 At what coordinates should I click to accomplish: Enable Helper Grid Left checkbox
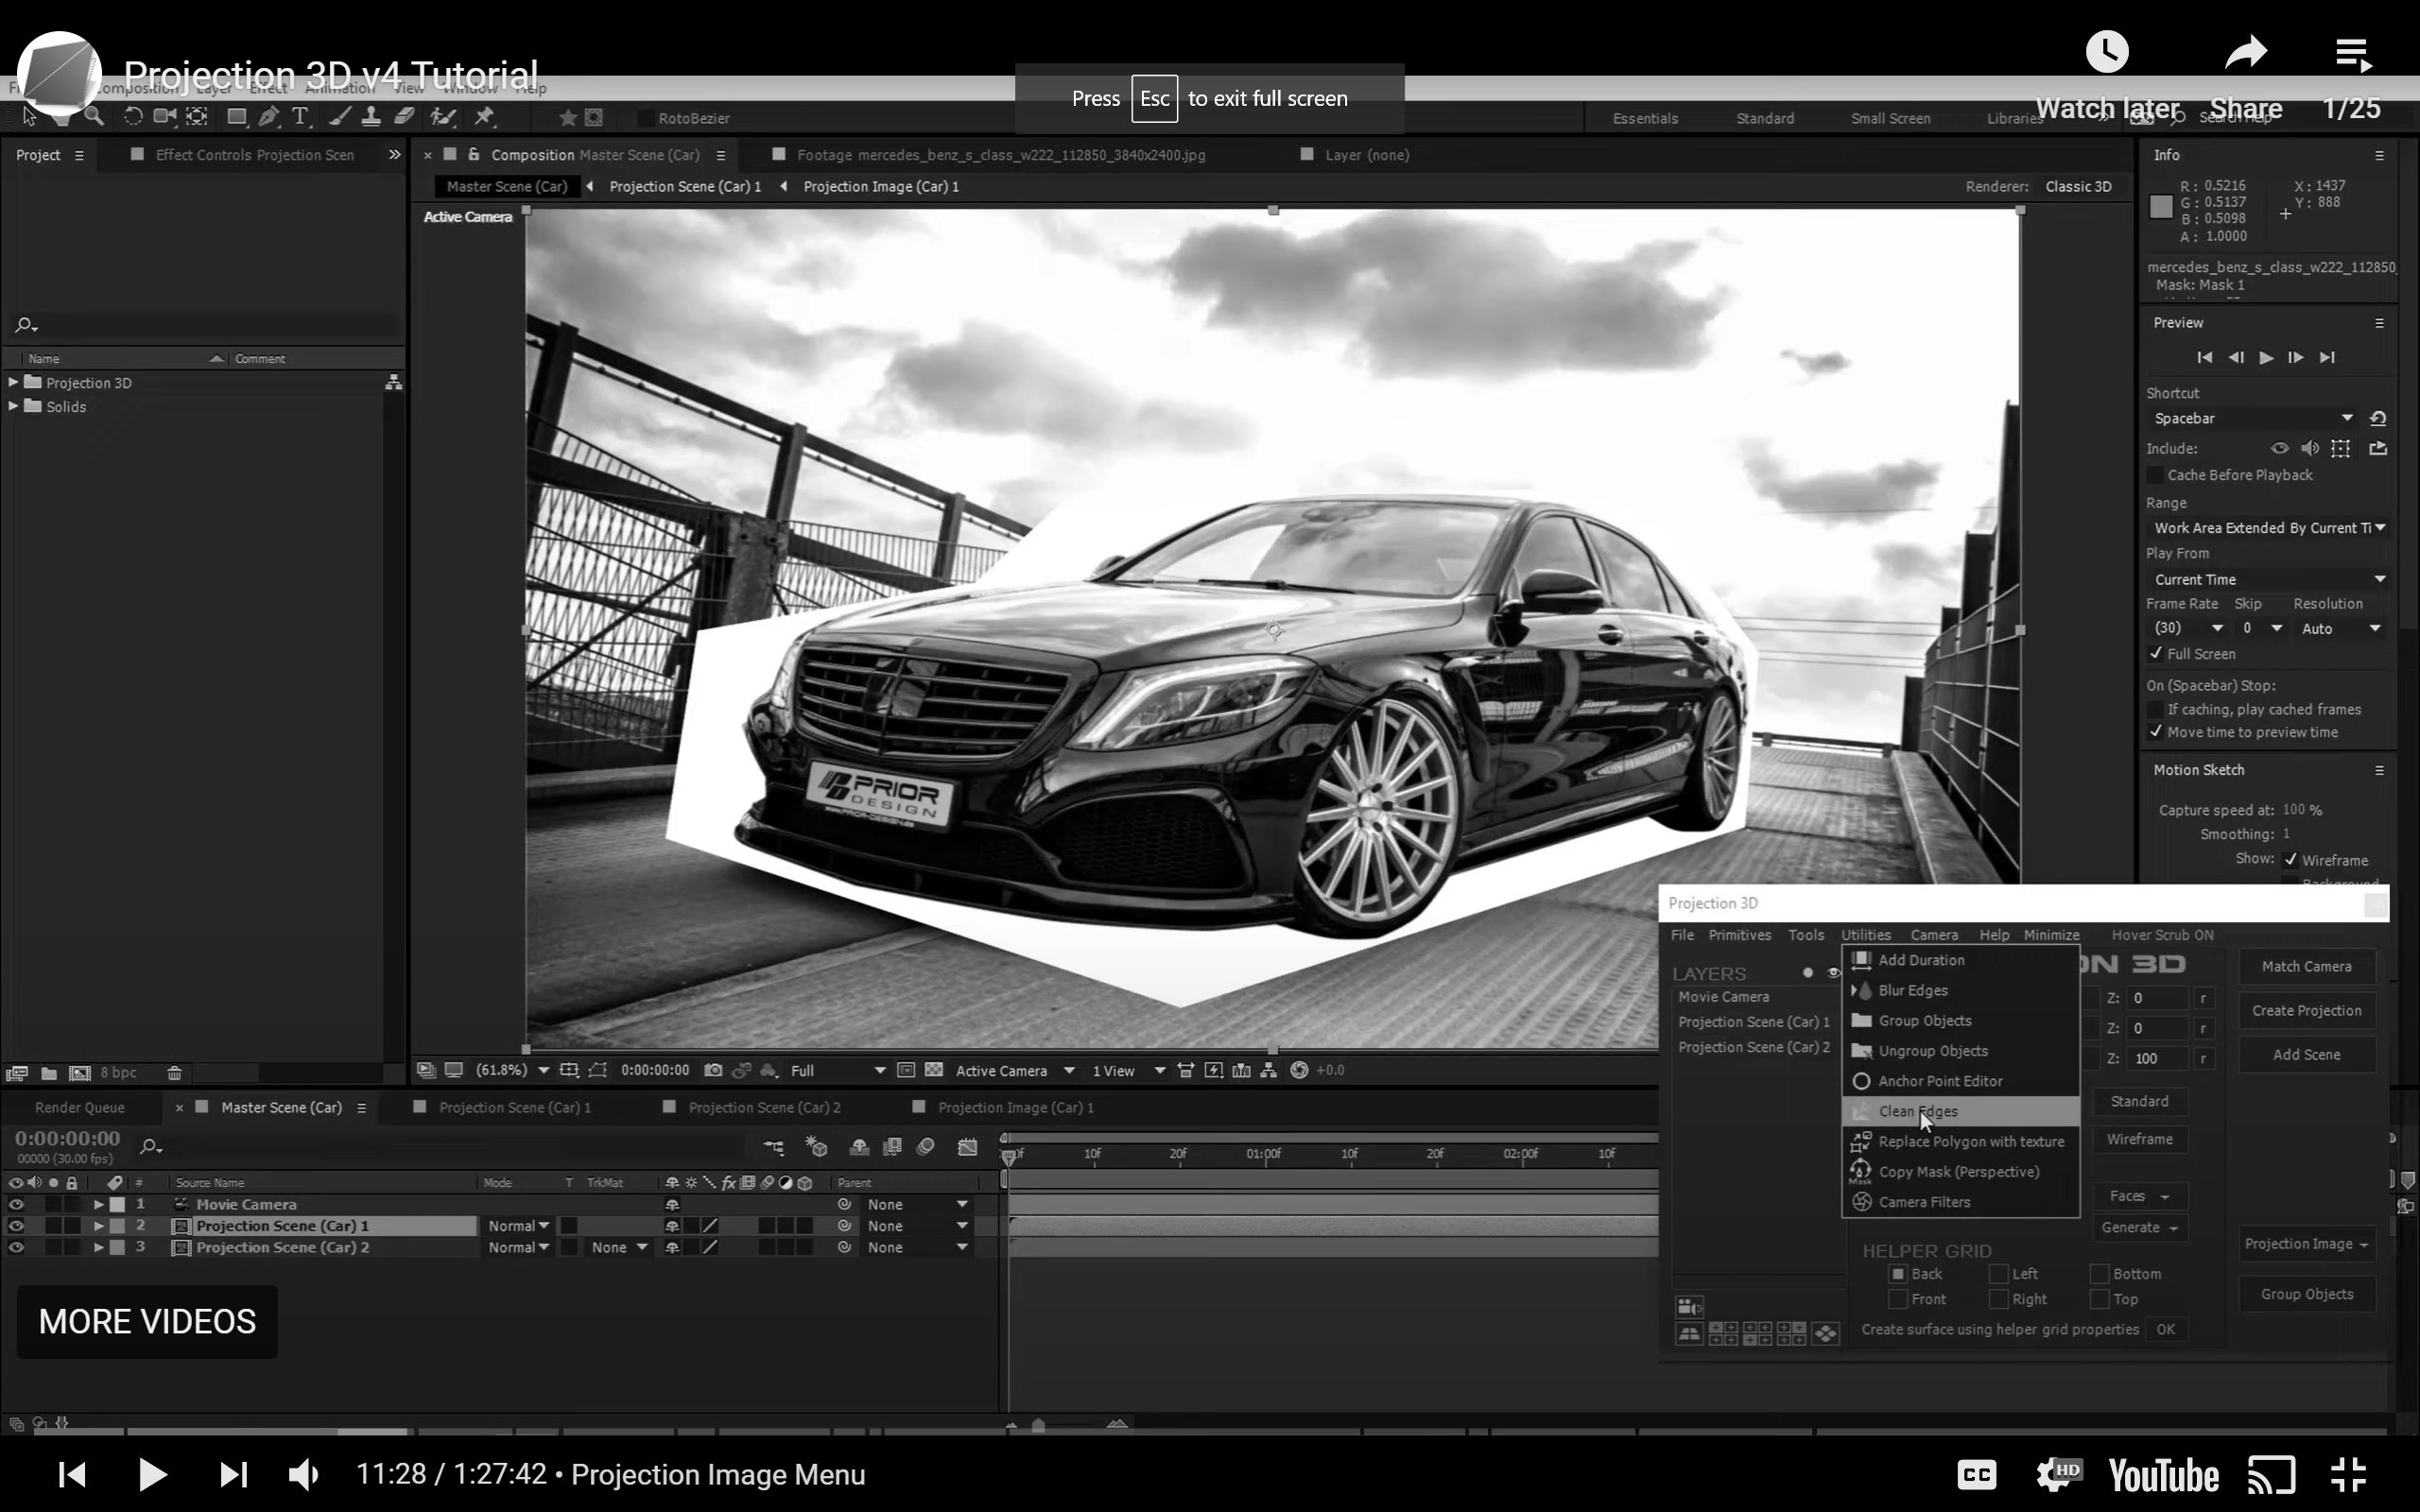[x=1999, y=1274]
